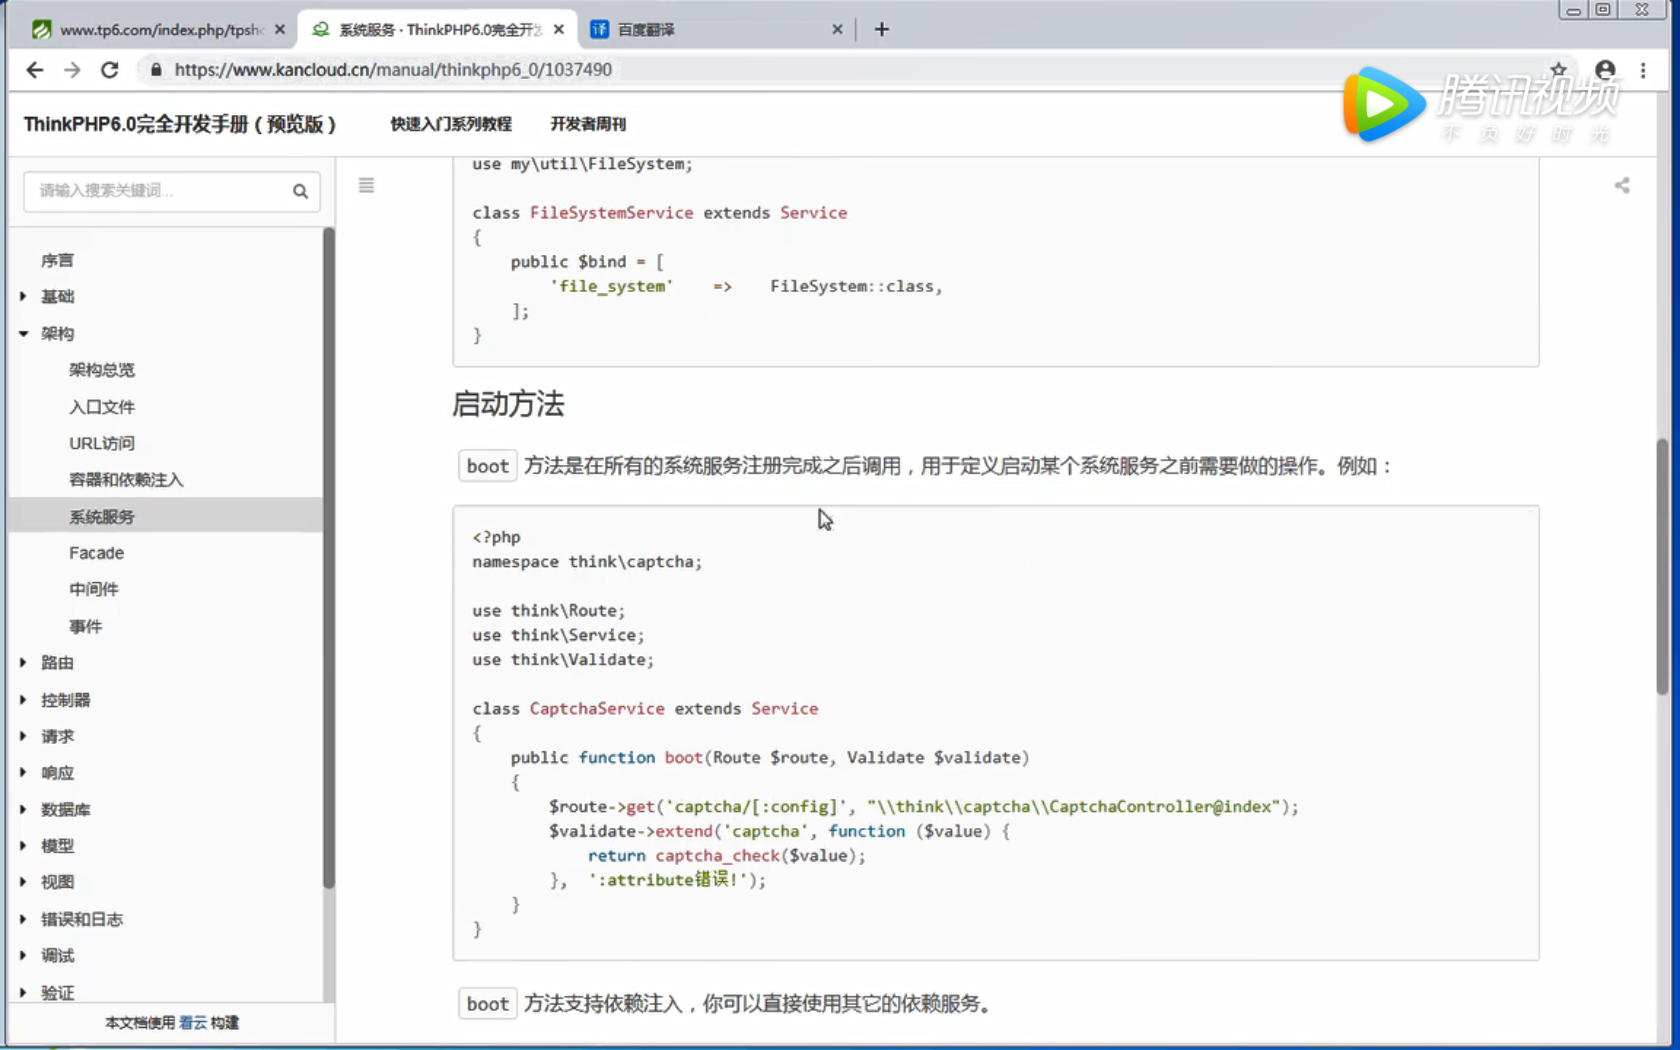Click 'use think\Validate;' code line
This screenshot has width=1680, height=1050.
[x=563, y=659]
